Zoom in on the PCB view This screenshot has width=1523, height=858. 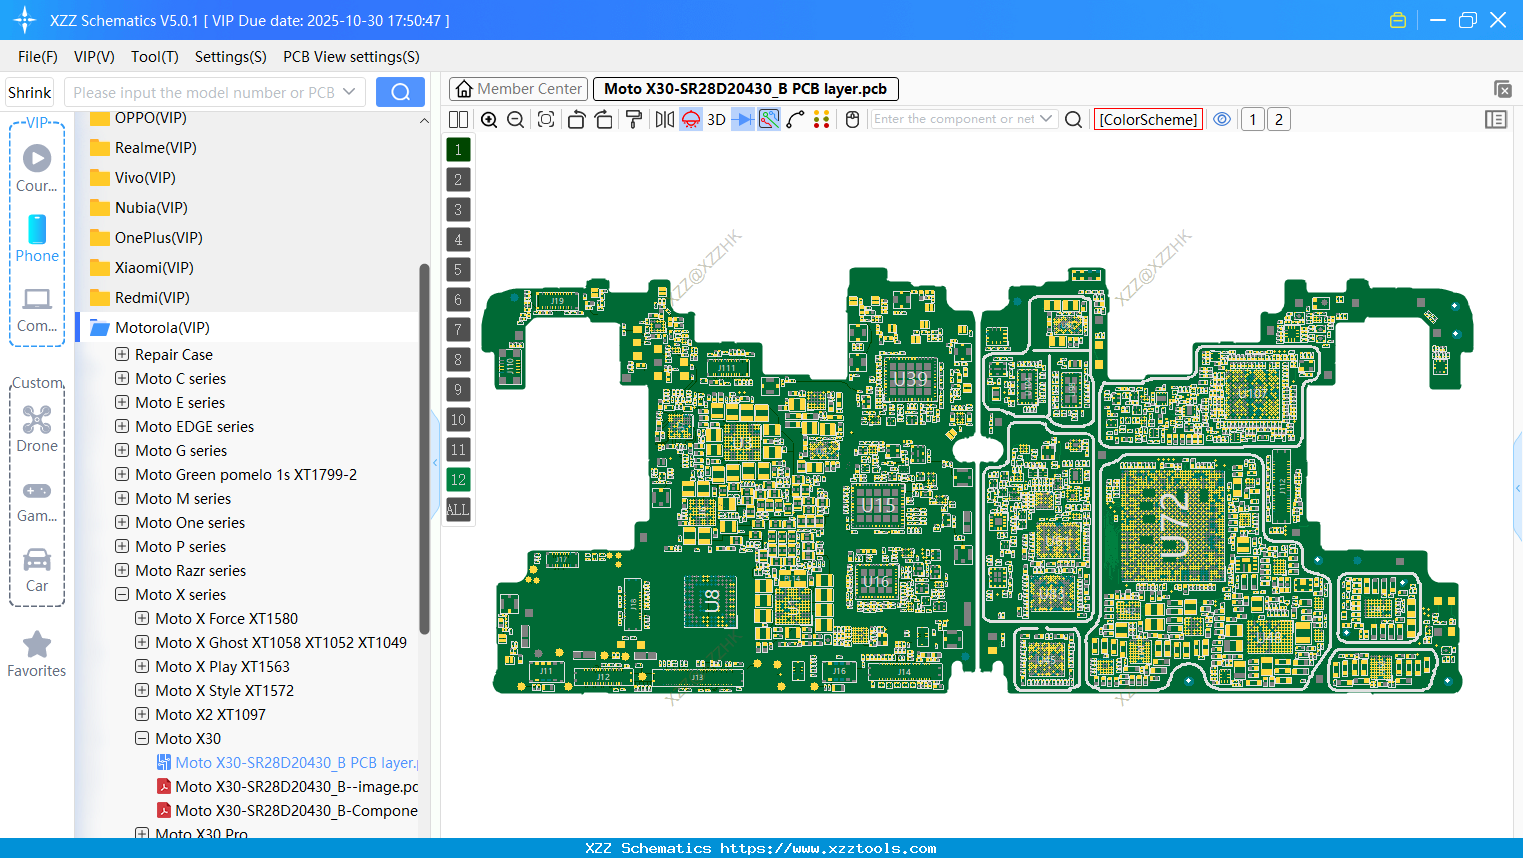click(x=489, y=119)
